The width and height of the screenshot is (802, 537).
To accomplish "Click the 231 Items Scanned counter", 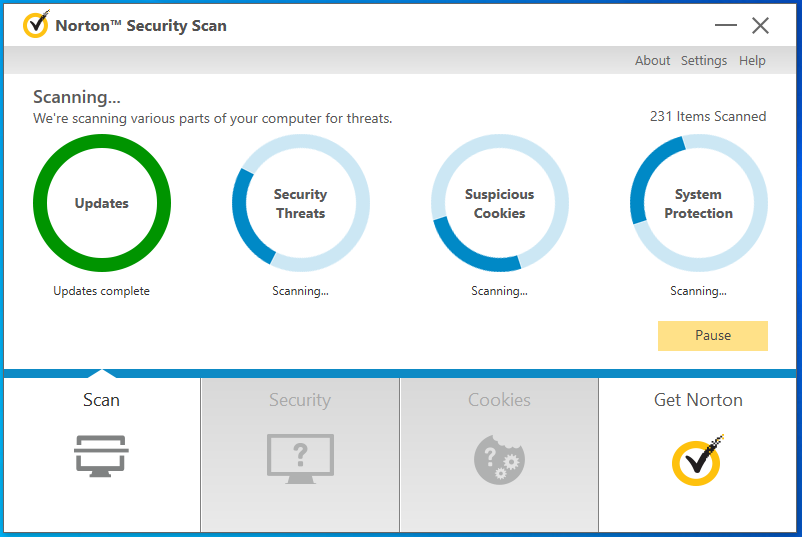I will (708, 117).
